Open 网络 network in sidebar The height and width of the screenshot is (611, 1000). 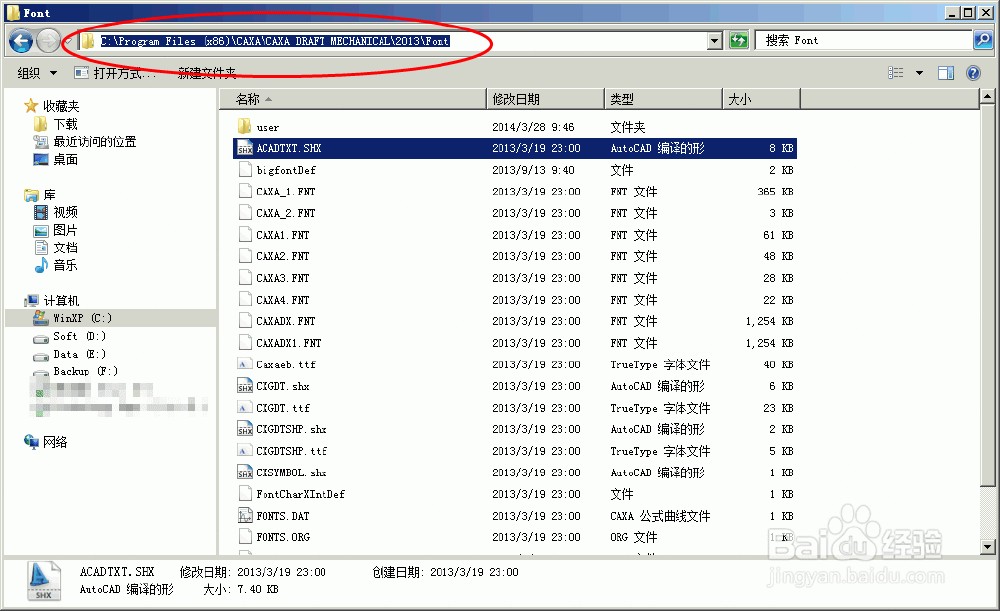click(x=45, y=442)
